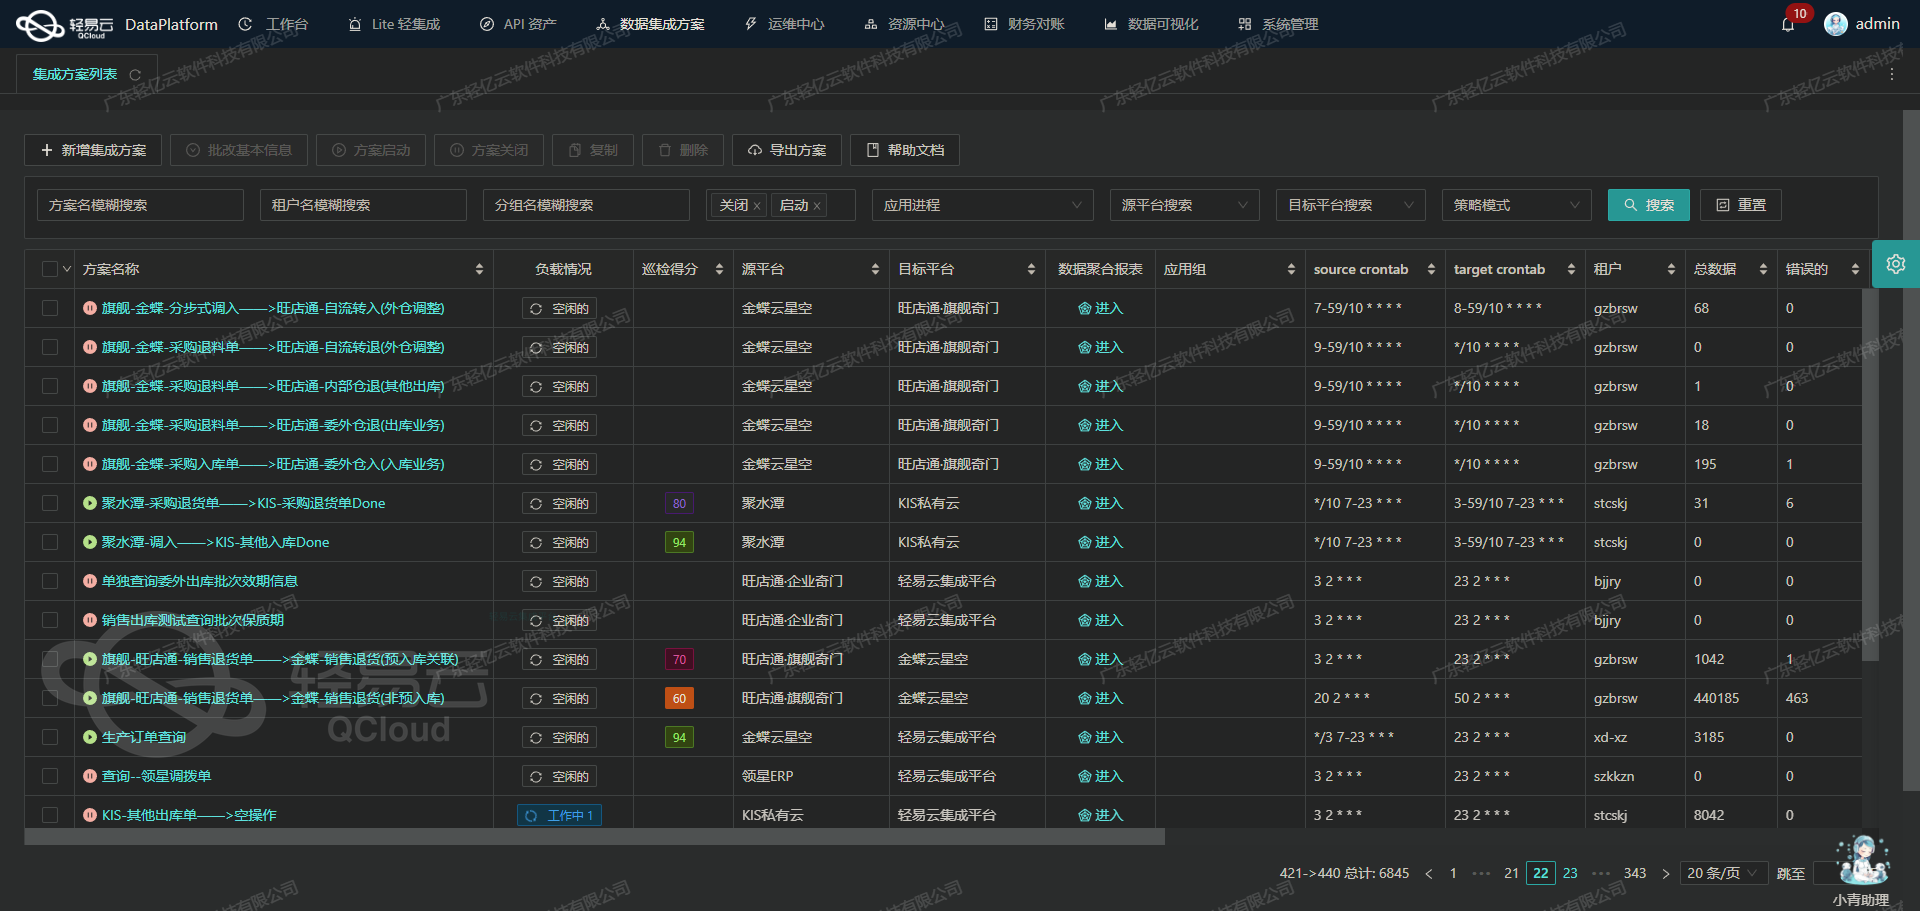The image size is (1920, 911).
Task: Sort by the 租户 column
Action: tap(1671, 269)
